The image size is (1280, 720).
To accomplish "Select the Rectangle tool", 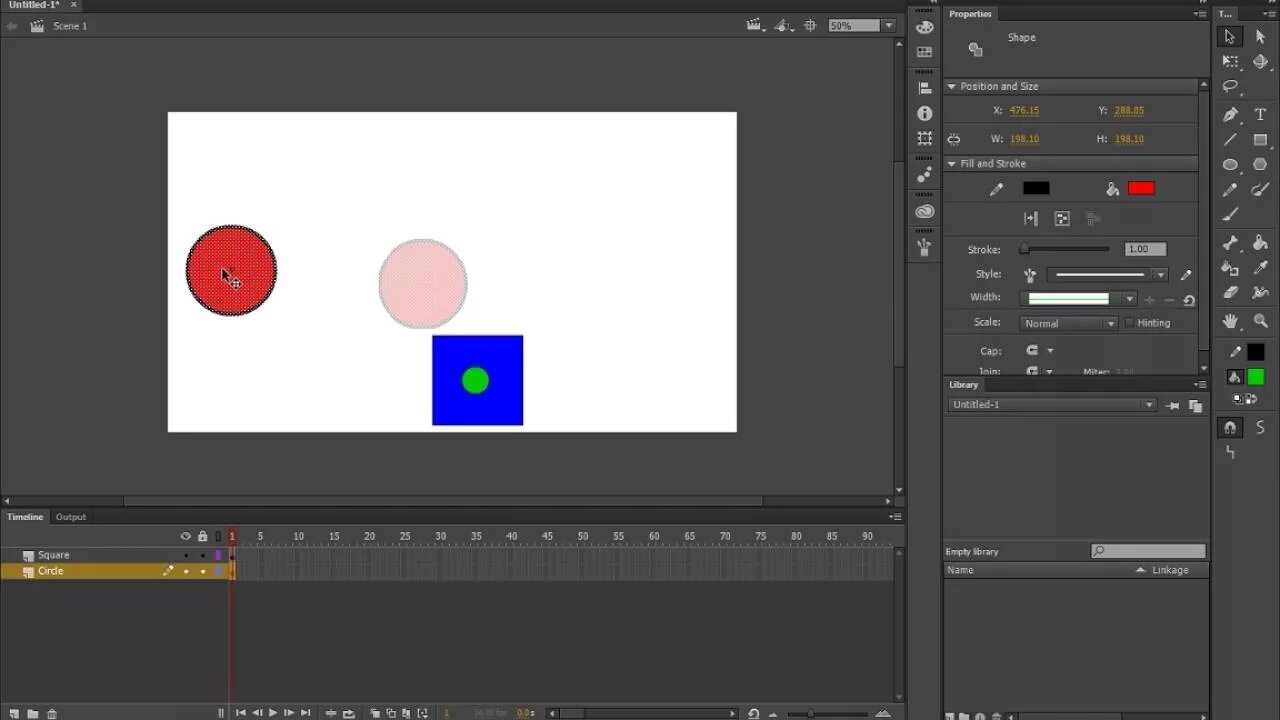I will click(x=1260, y=139).
